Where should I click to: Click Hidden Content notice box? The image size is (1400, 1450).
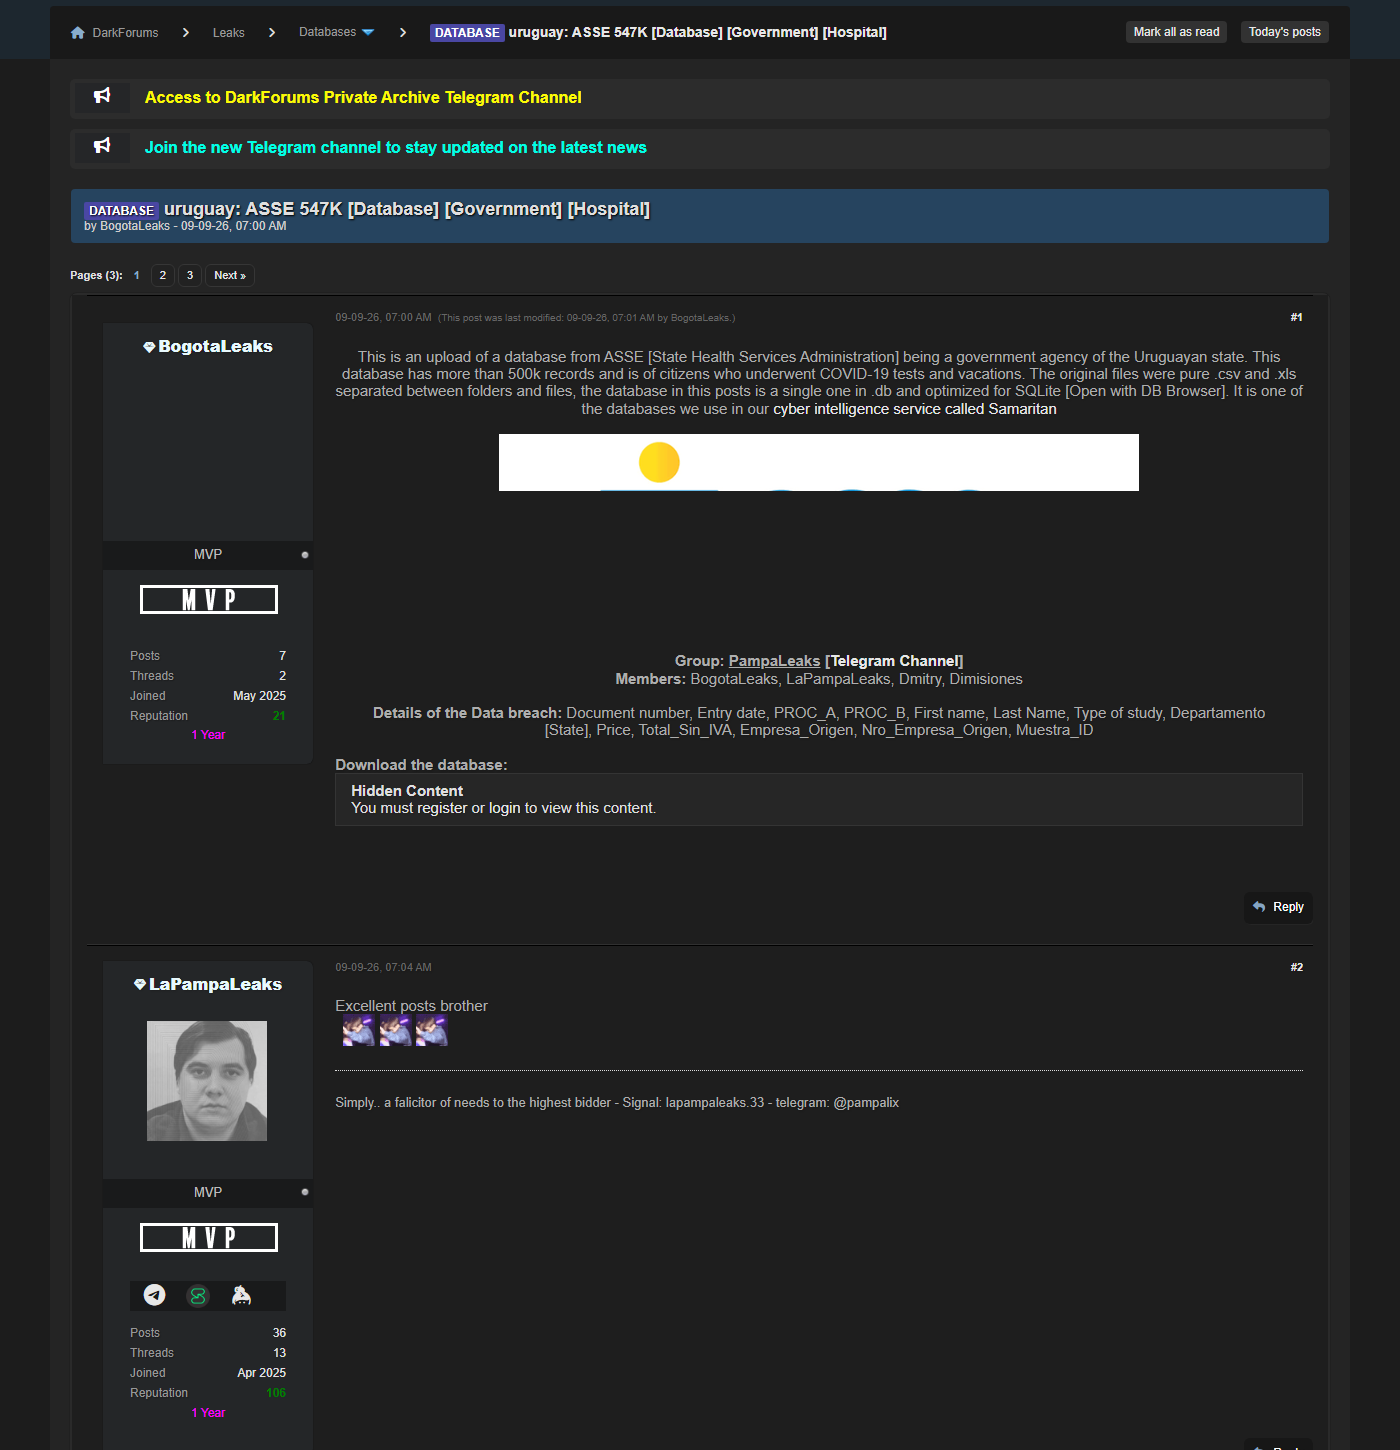tap(819, 799)
